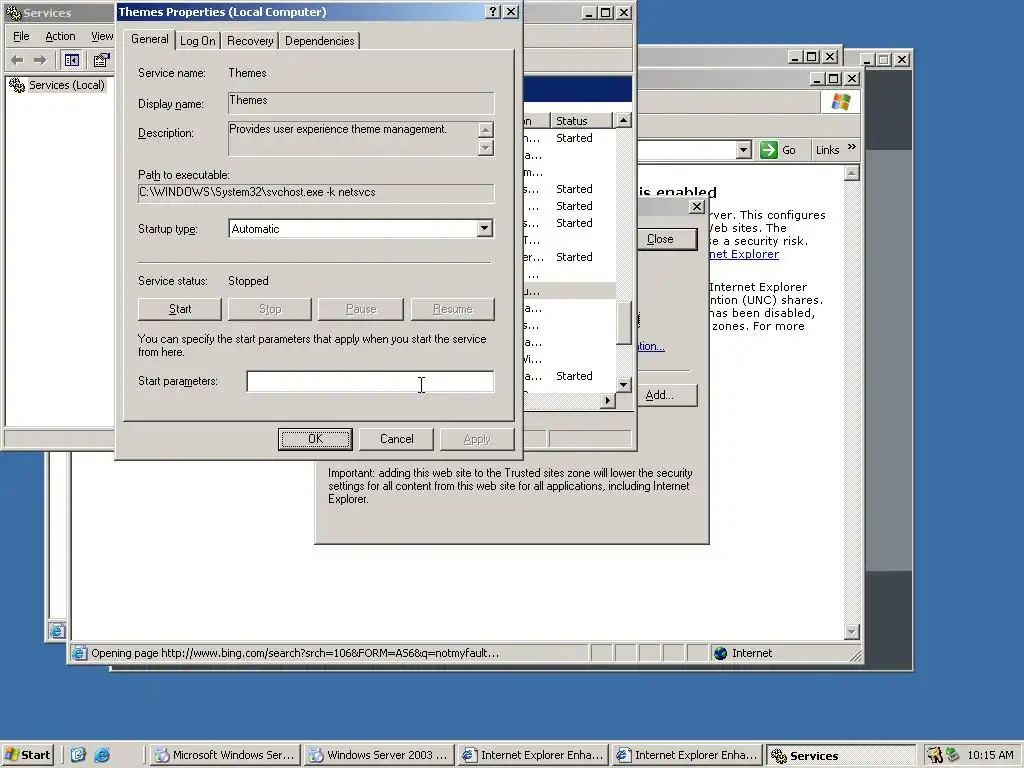The image size is (1024, 768).
Task: Open the View menu in Services
Action: click(101, 36)
